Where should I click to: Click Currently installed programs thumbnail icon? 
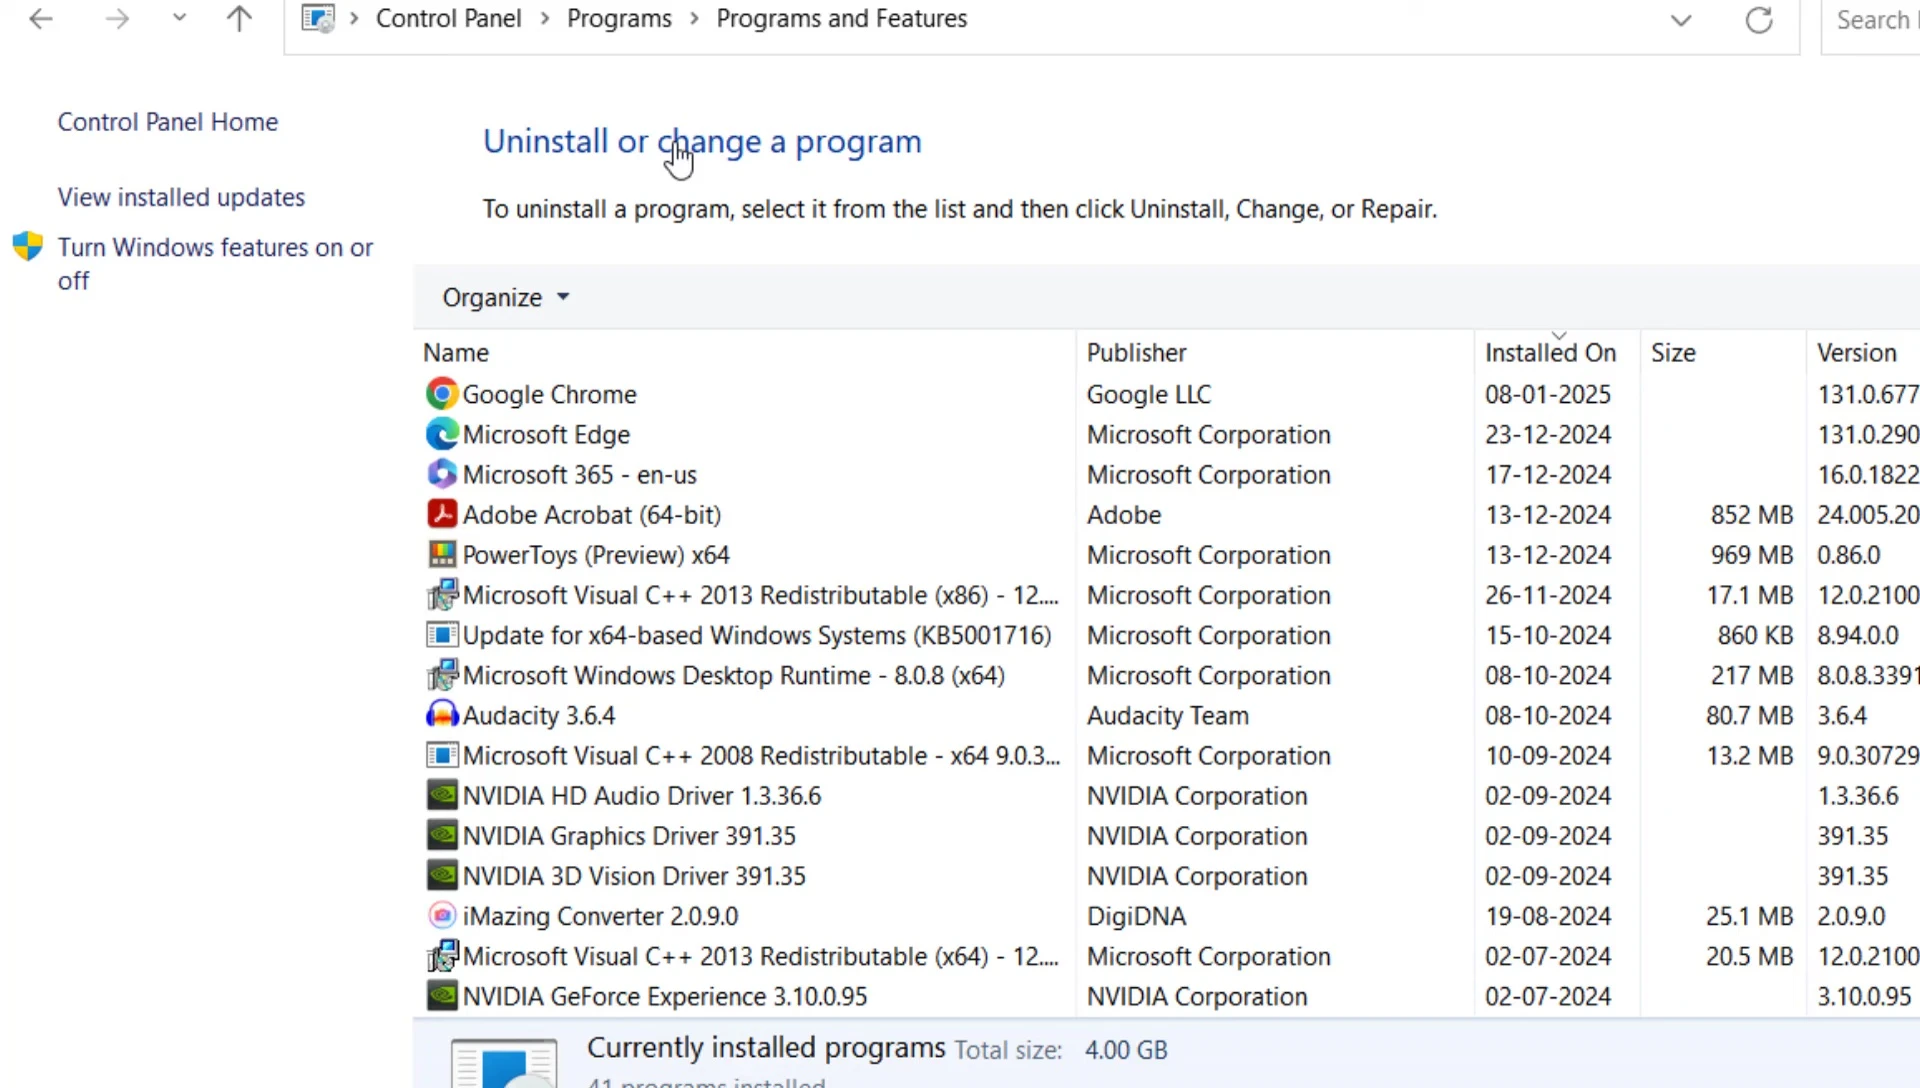504,1063
